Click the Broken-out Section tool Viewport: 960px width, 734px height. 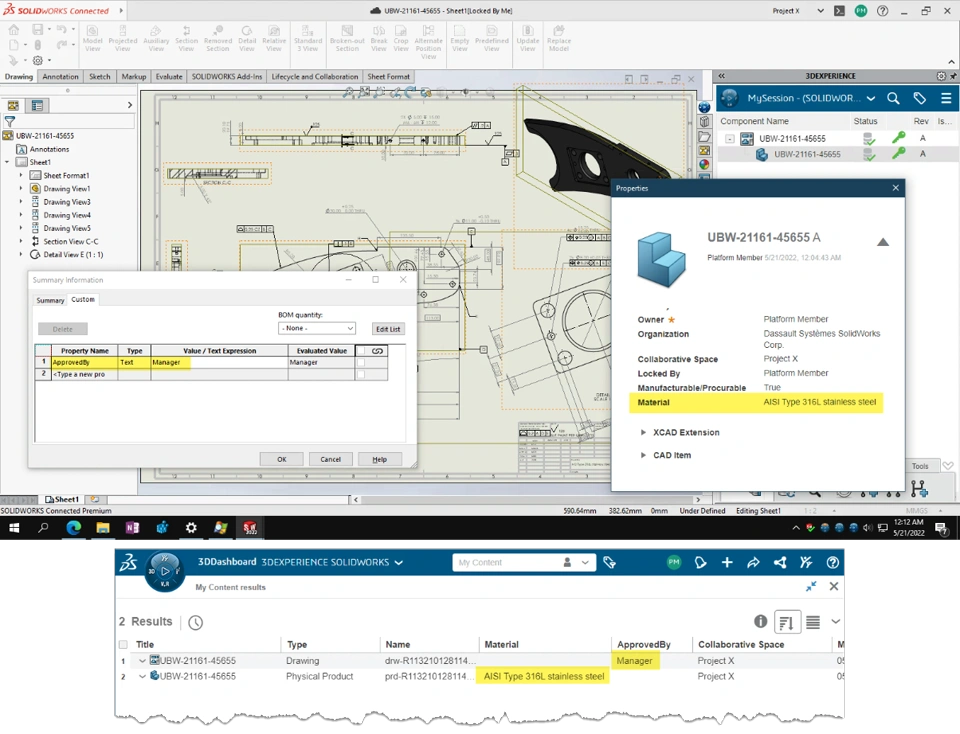[347, 38]
